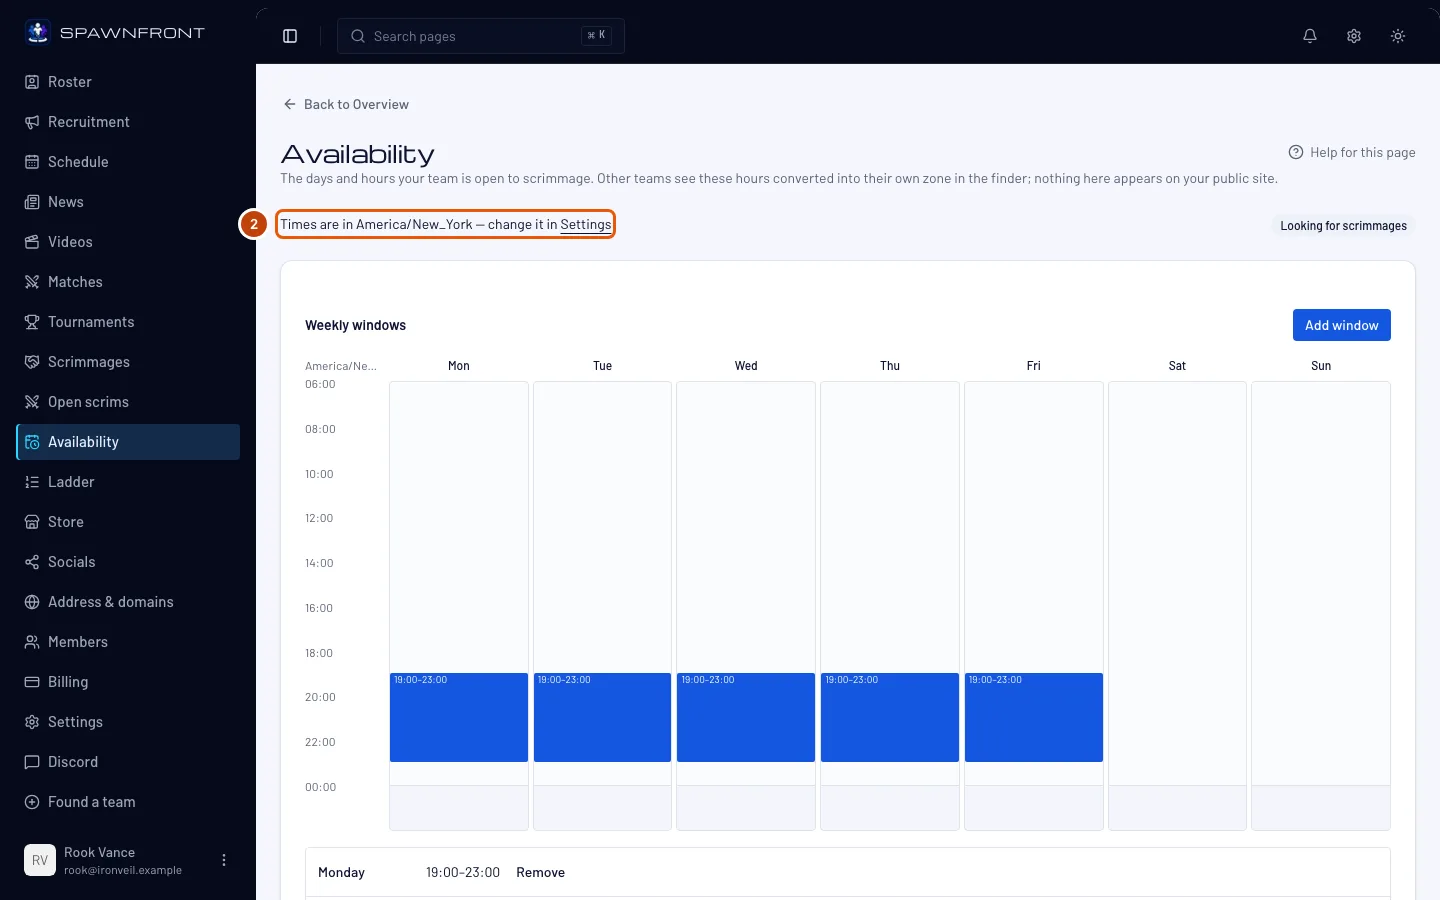Click the Looking for scrimmages badge
1440x900 pixels.
coord(1343,226)
